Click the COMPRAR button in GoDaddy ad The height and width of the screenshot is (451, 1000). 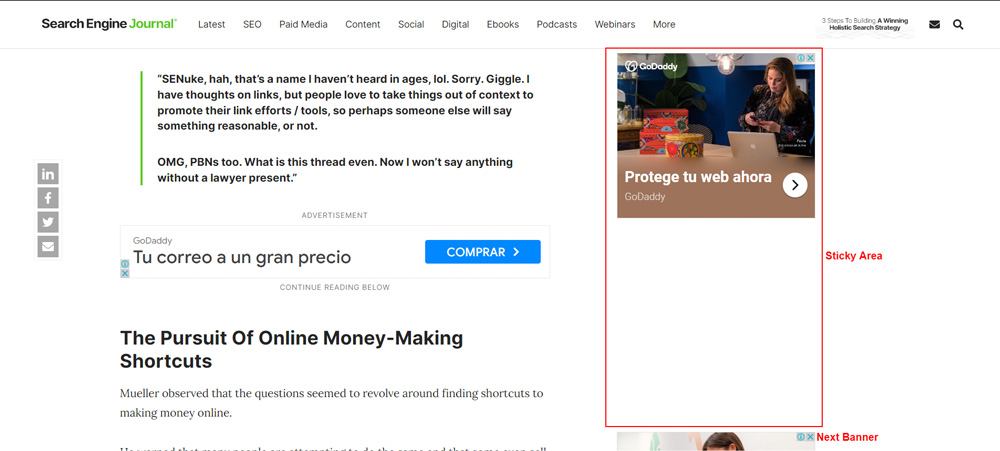tap(483, 252)
